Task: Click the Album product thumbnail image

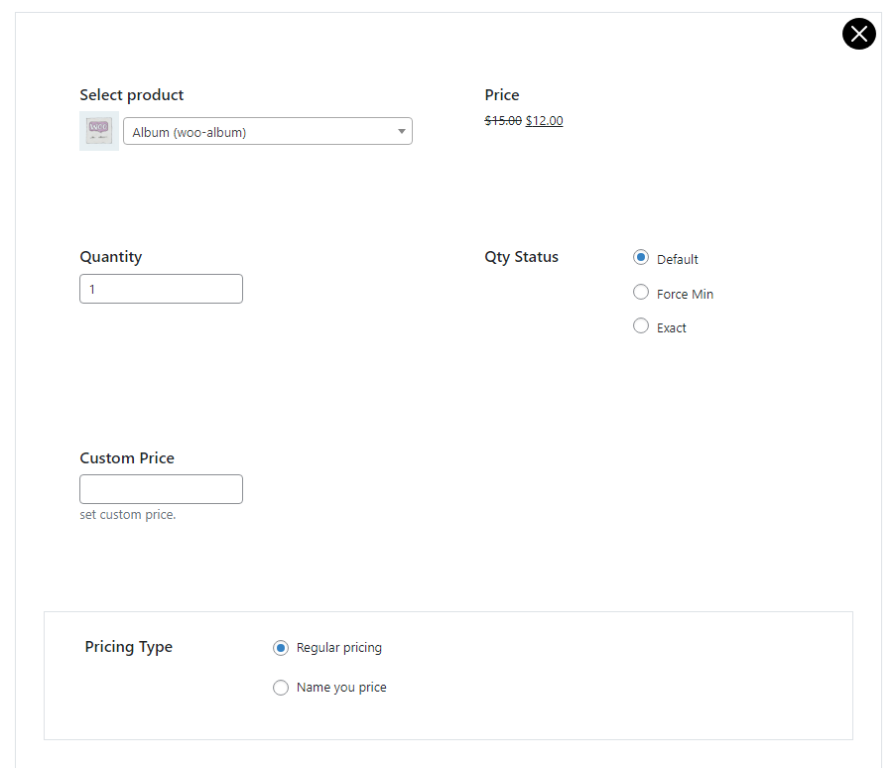Action: [99, 131]
